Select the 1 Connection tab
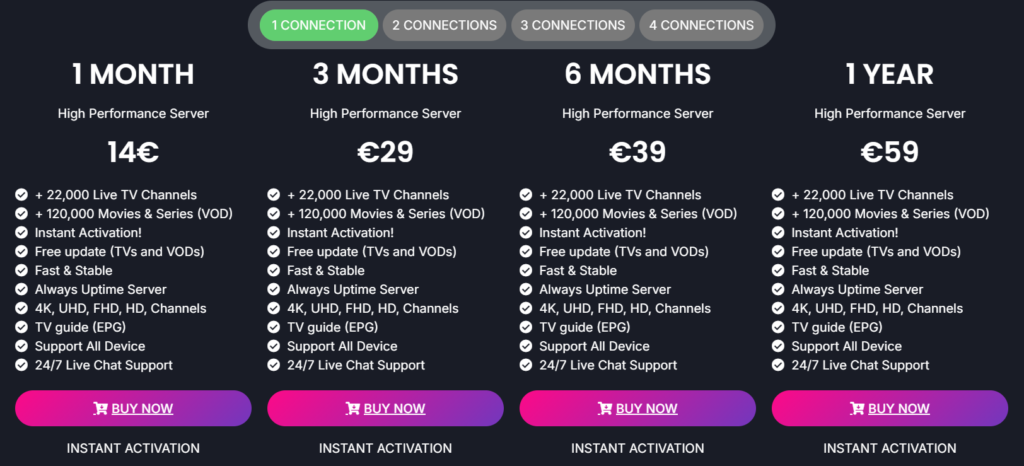The image size is (1024, 466). (x=319, y=25)
